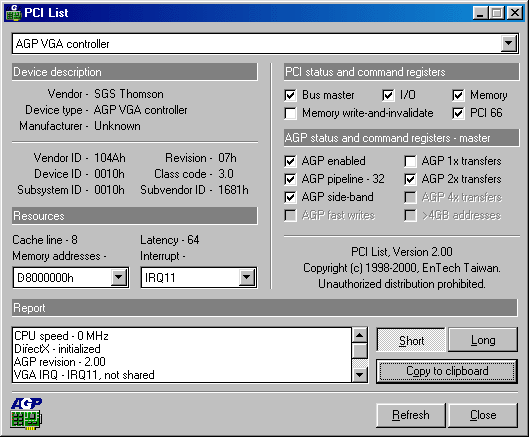Click the Close button at bottom
529x437 pixels.
483,415
